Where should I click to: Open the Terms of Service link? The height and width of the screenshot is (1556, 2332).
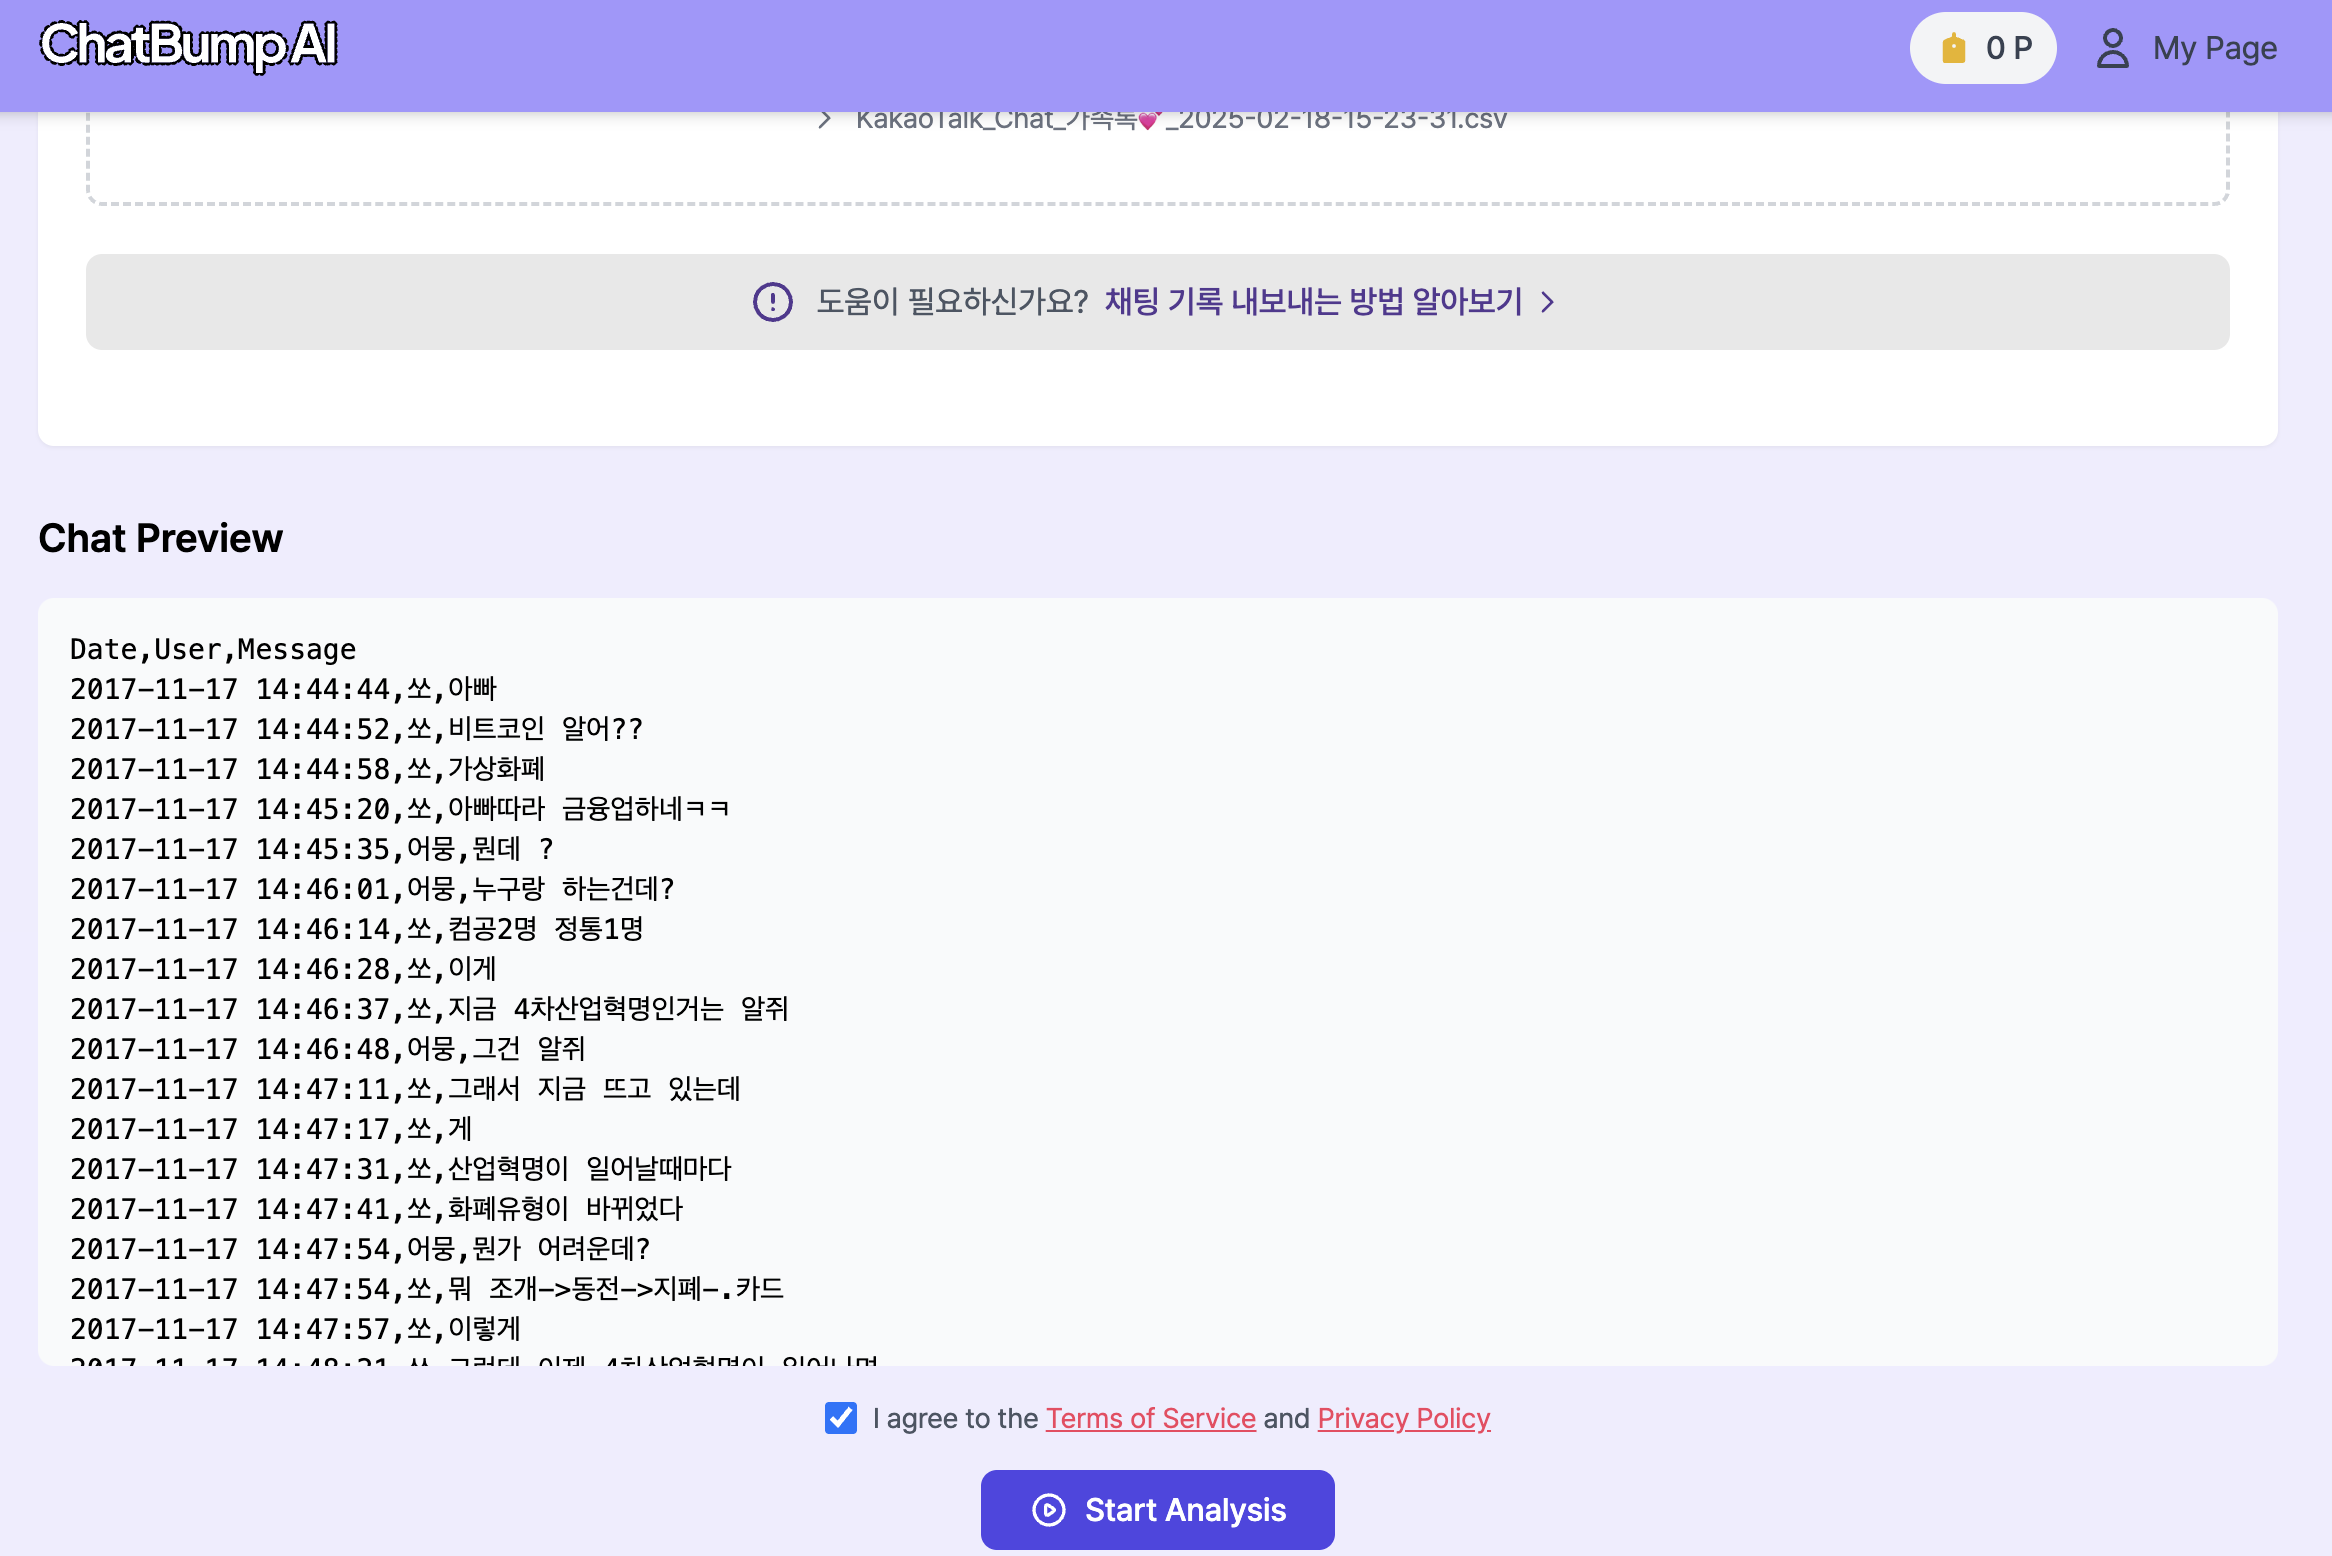[x=1150, y=1418]
